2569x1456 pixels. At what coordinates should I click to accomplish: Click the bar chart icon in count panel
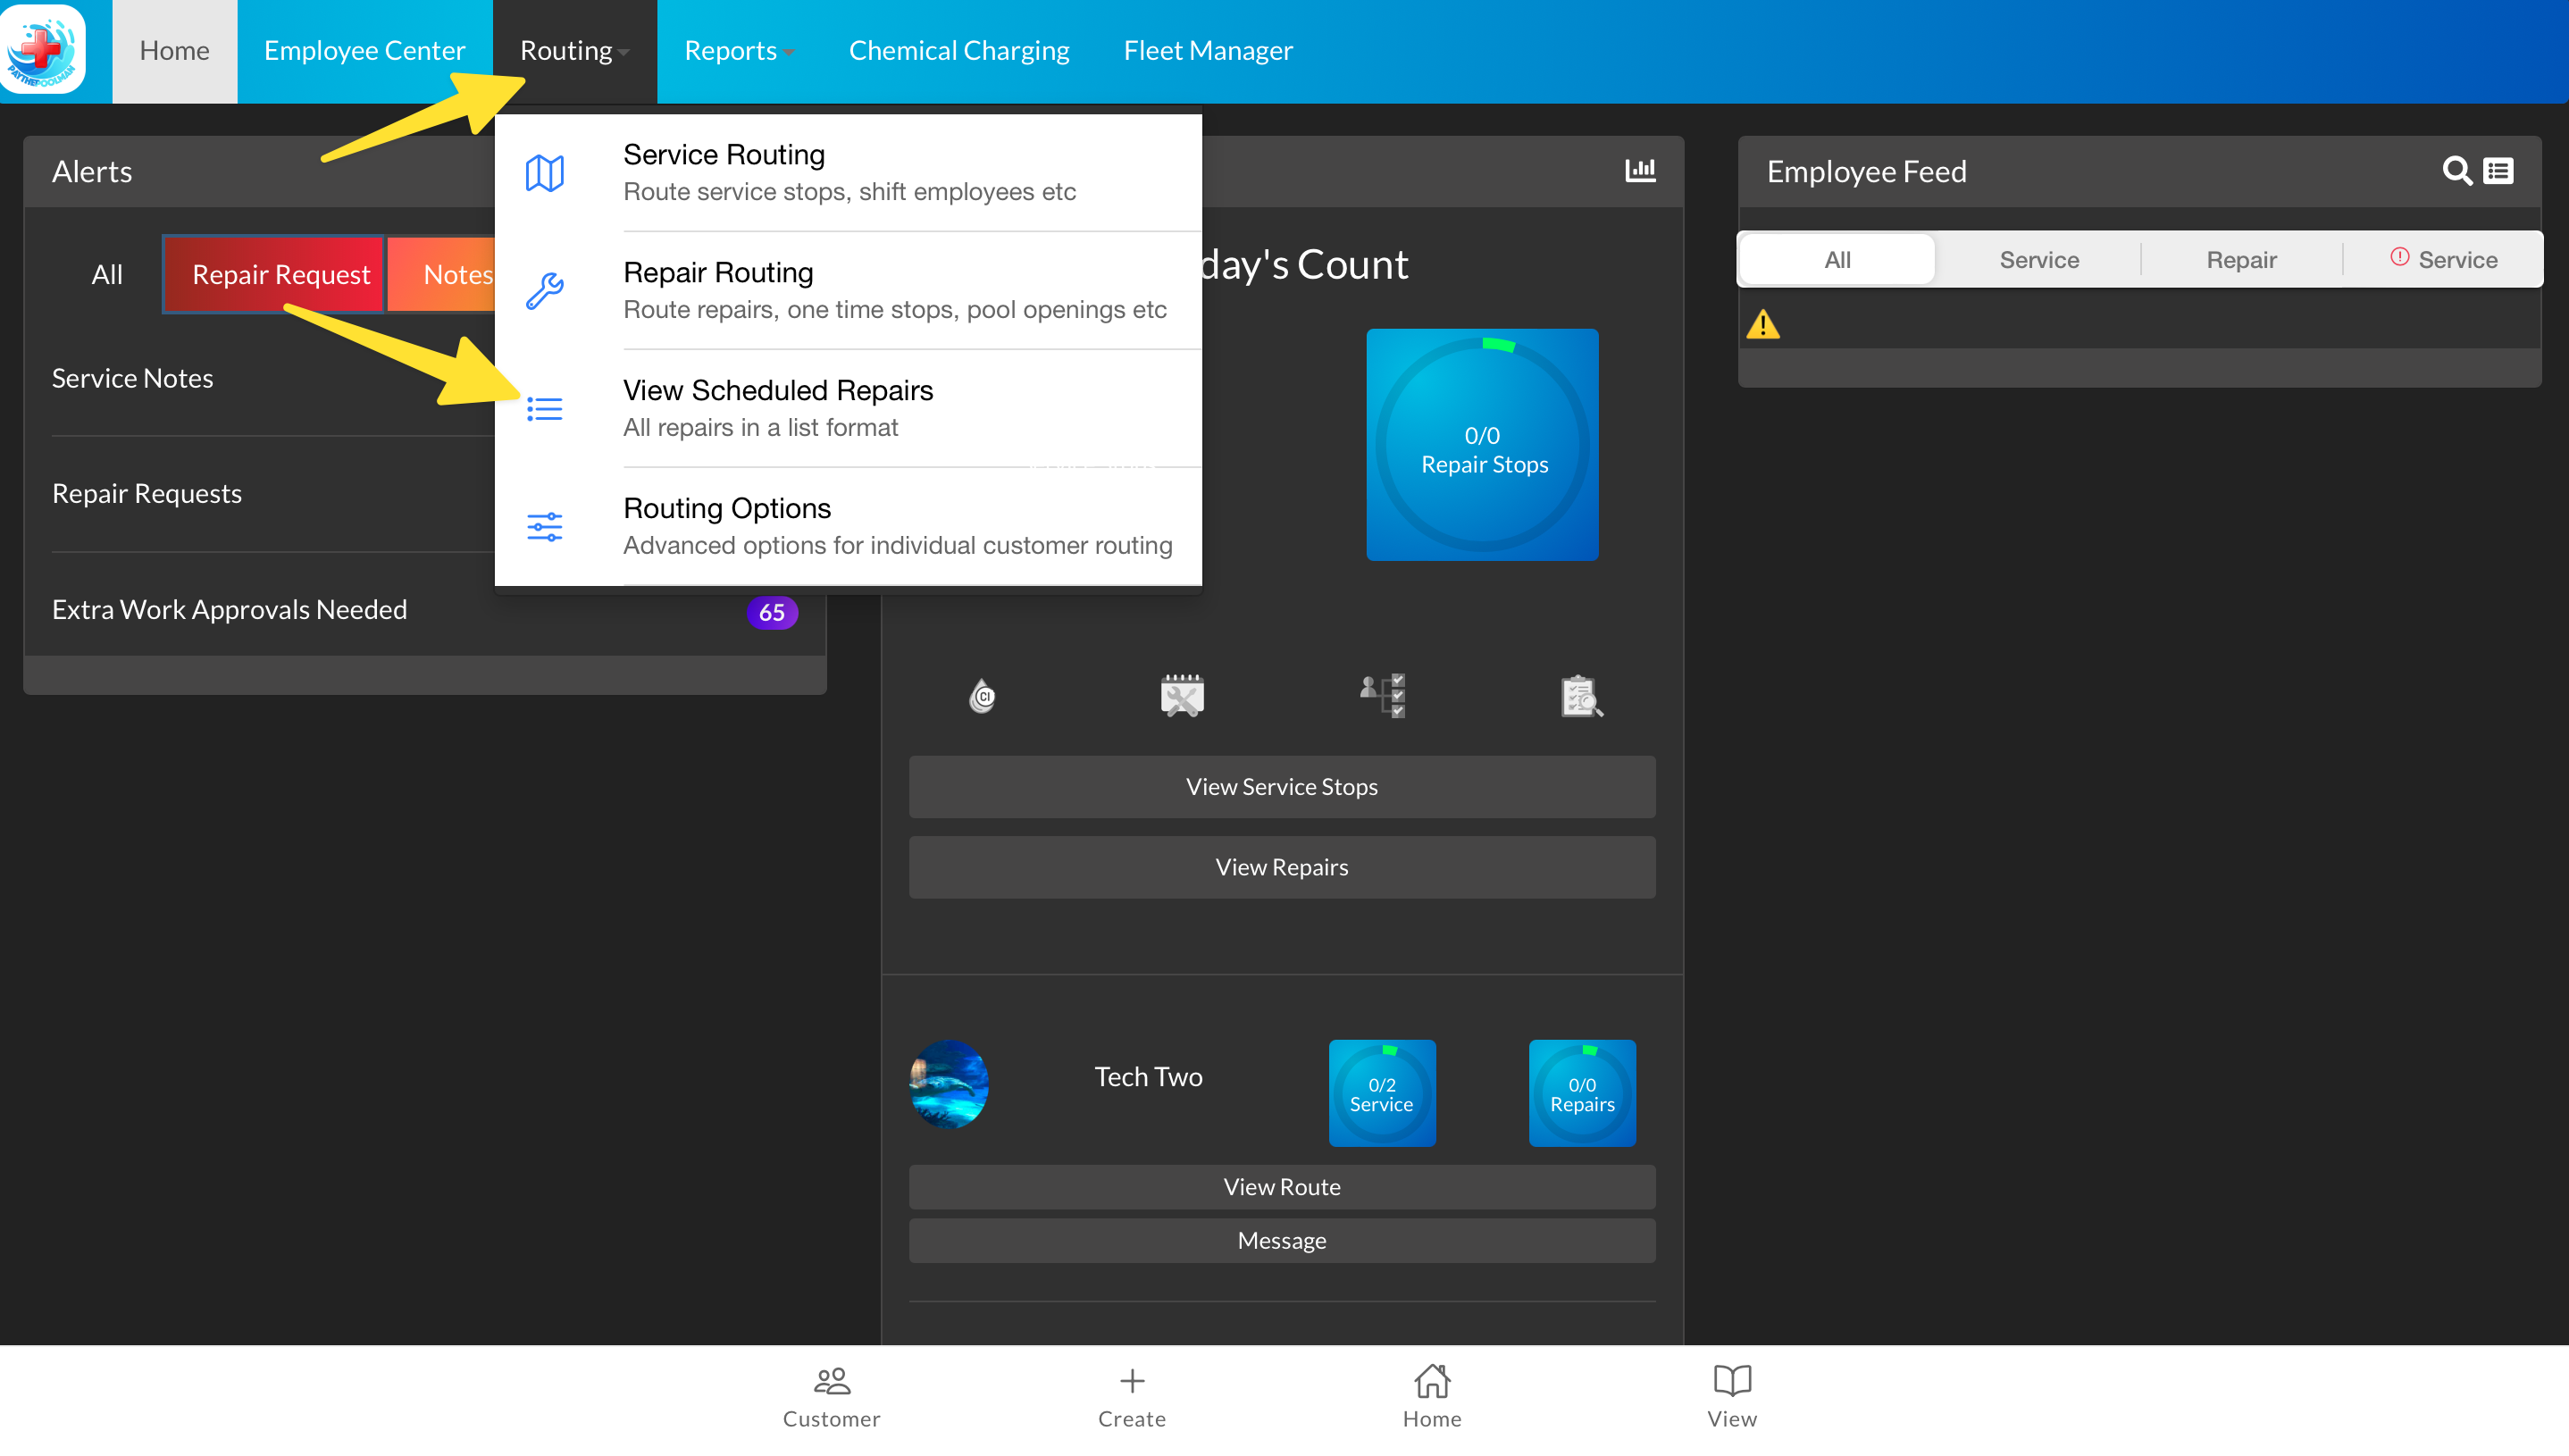click(1640, 170)
